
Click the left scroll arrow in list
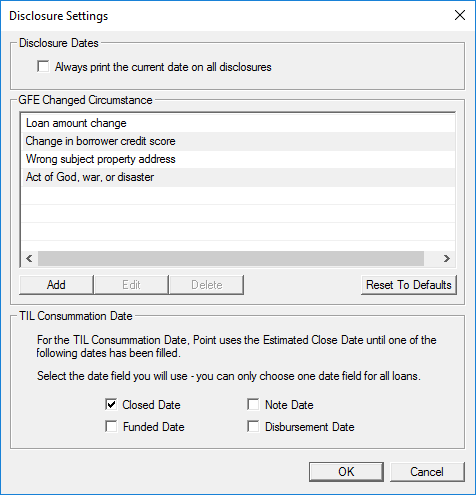(29, 258)
